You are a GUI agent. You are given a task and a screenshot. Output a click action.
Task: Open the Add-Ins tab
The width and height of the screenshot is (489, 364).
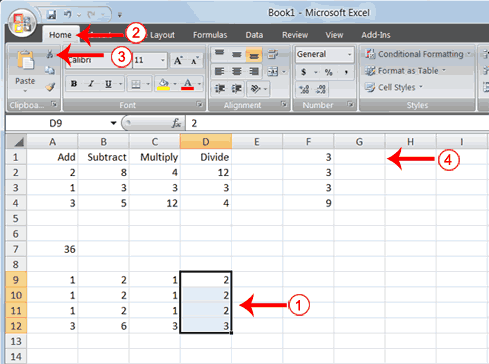[376, 35]
